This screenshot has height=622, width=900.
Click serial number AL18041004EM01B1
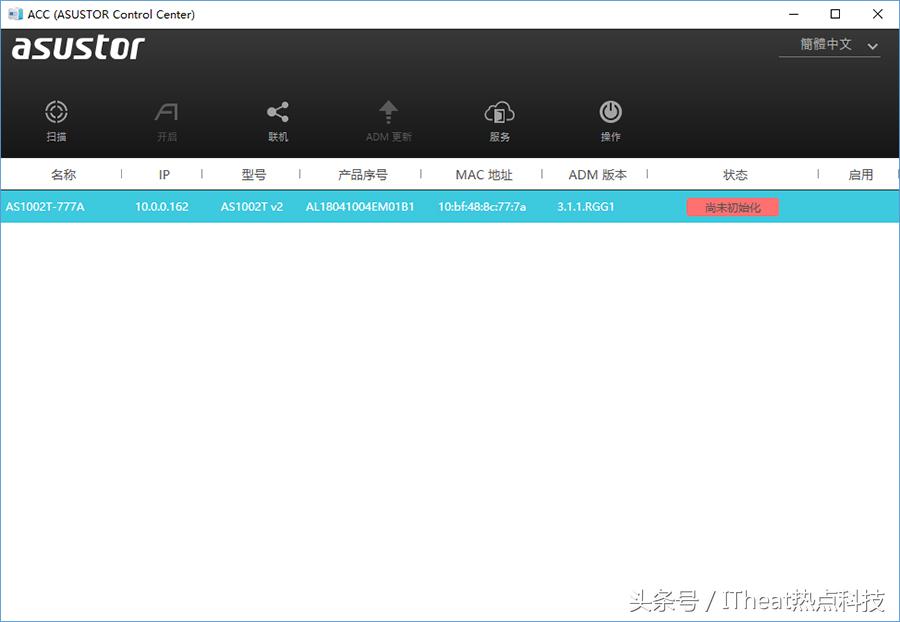(x=360, y=207)
